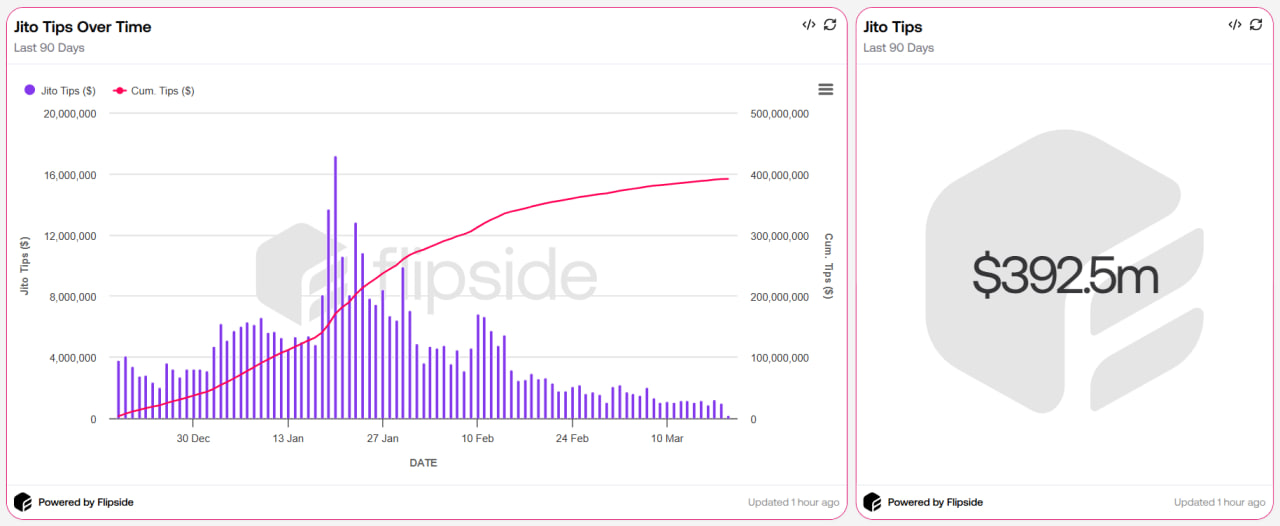Select the tallest bar in mid-January
The width and height of the screenshot is (1280, 526).
335,288
